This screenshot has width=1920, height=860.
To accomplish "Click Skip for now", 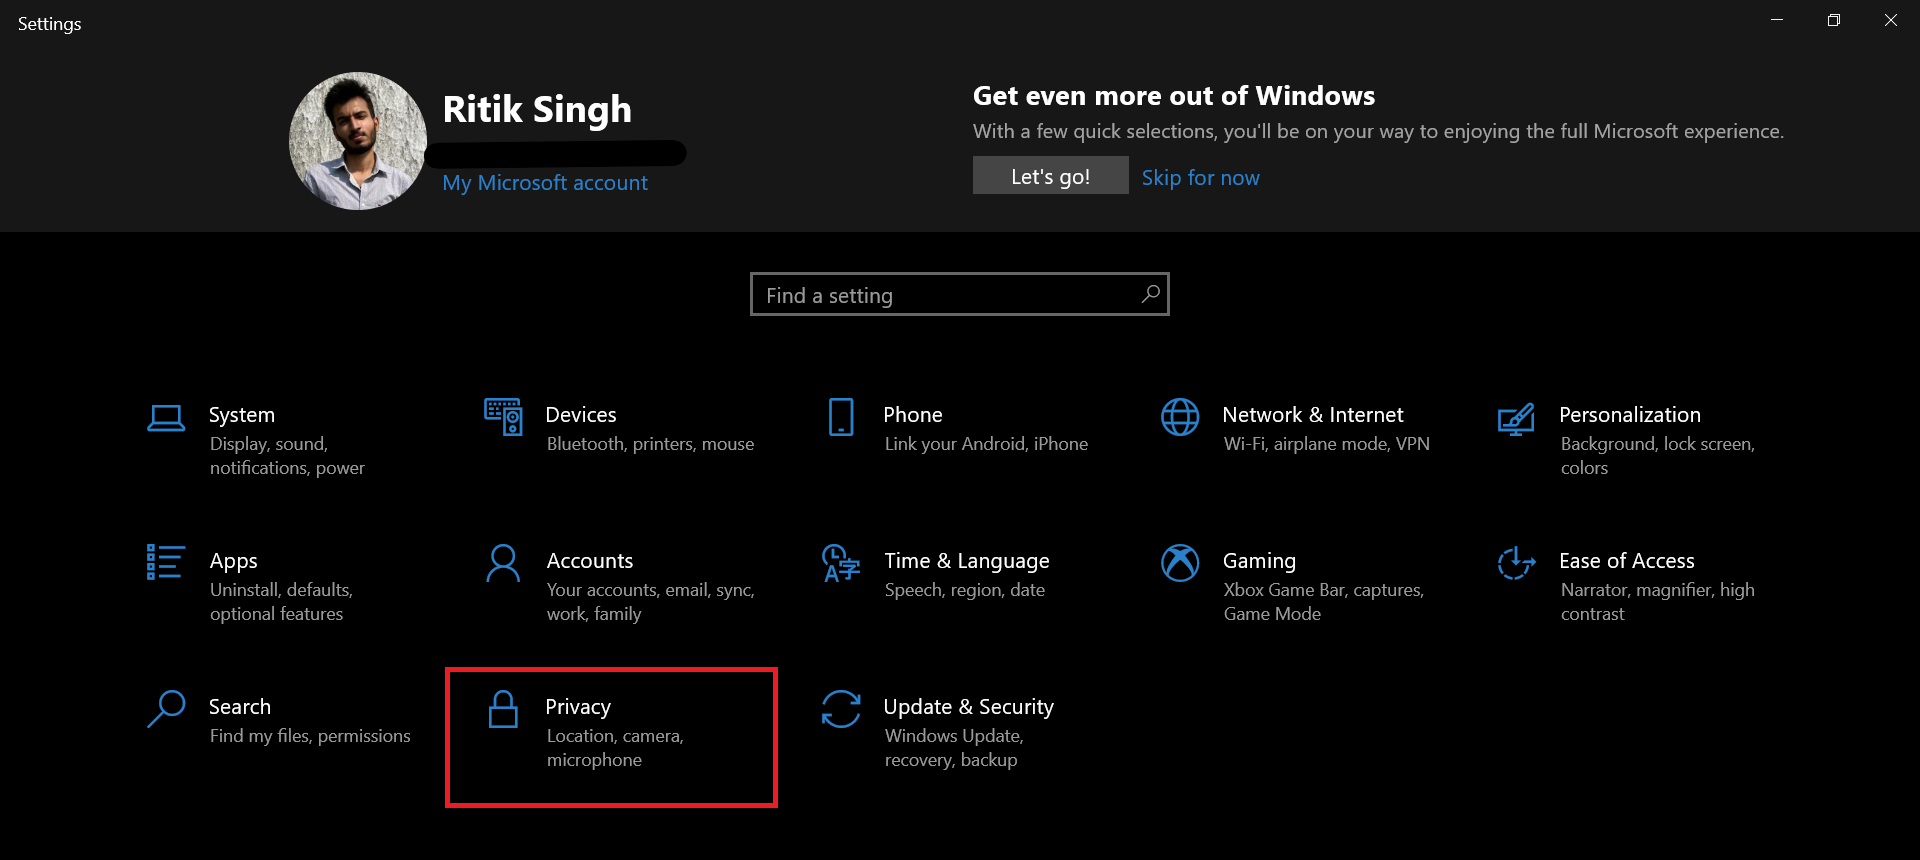I will pos(1200,177).
